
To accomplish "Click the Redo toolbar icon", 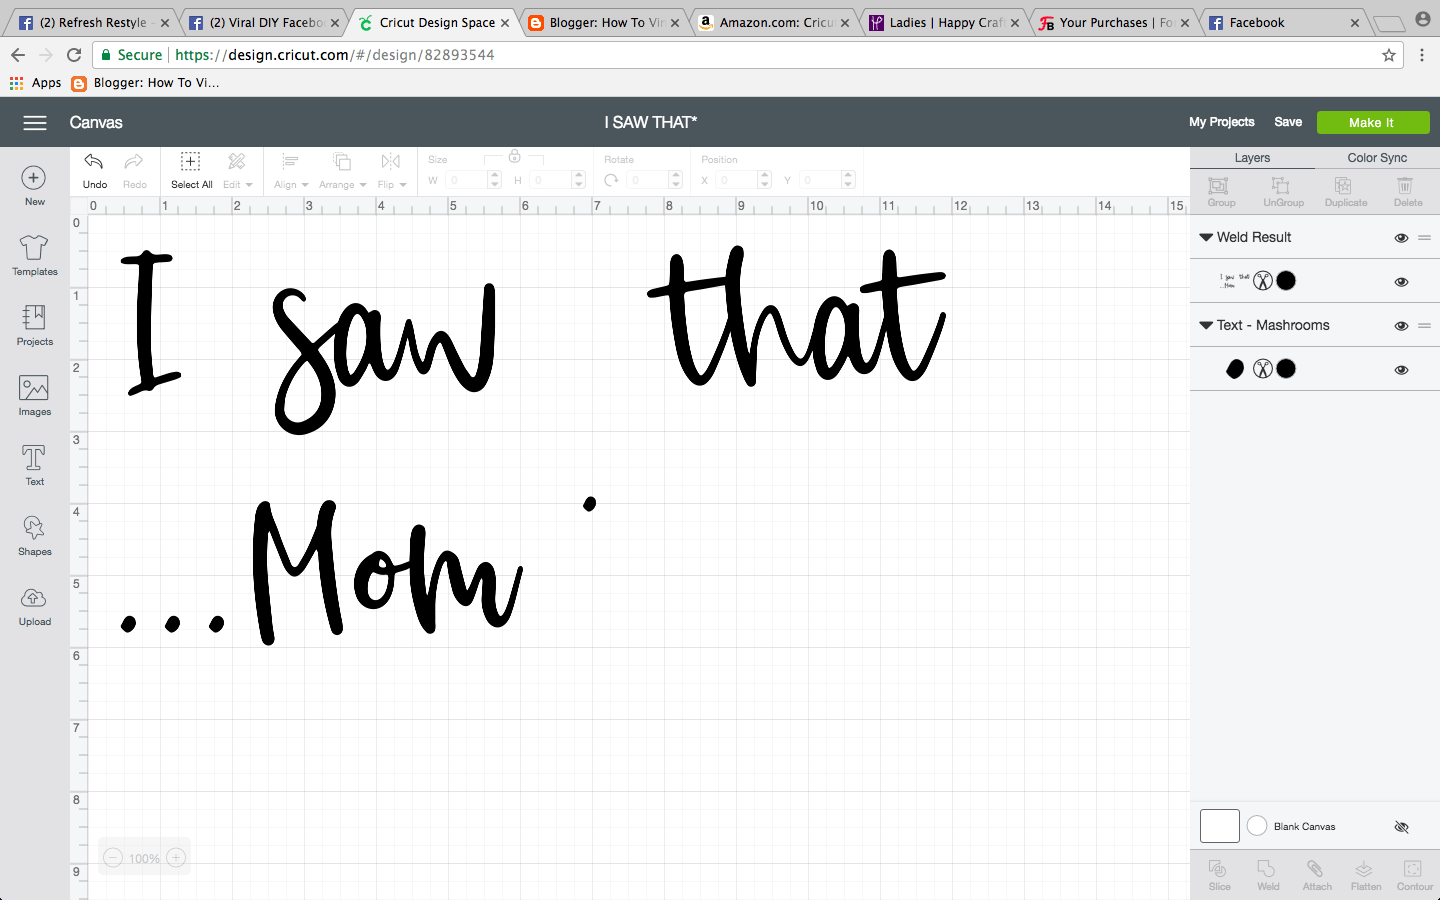I will pyautogui.click(x=134, y=170).
